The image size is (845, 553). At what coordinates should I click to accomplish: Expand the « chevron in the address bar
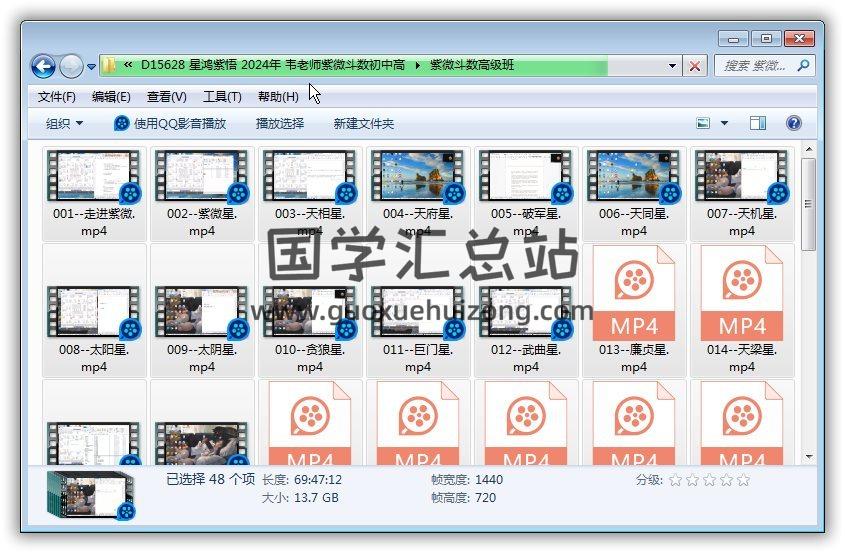click(128, 65)
